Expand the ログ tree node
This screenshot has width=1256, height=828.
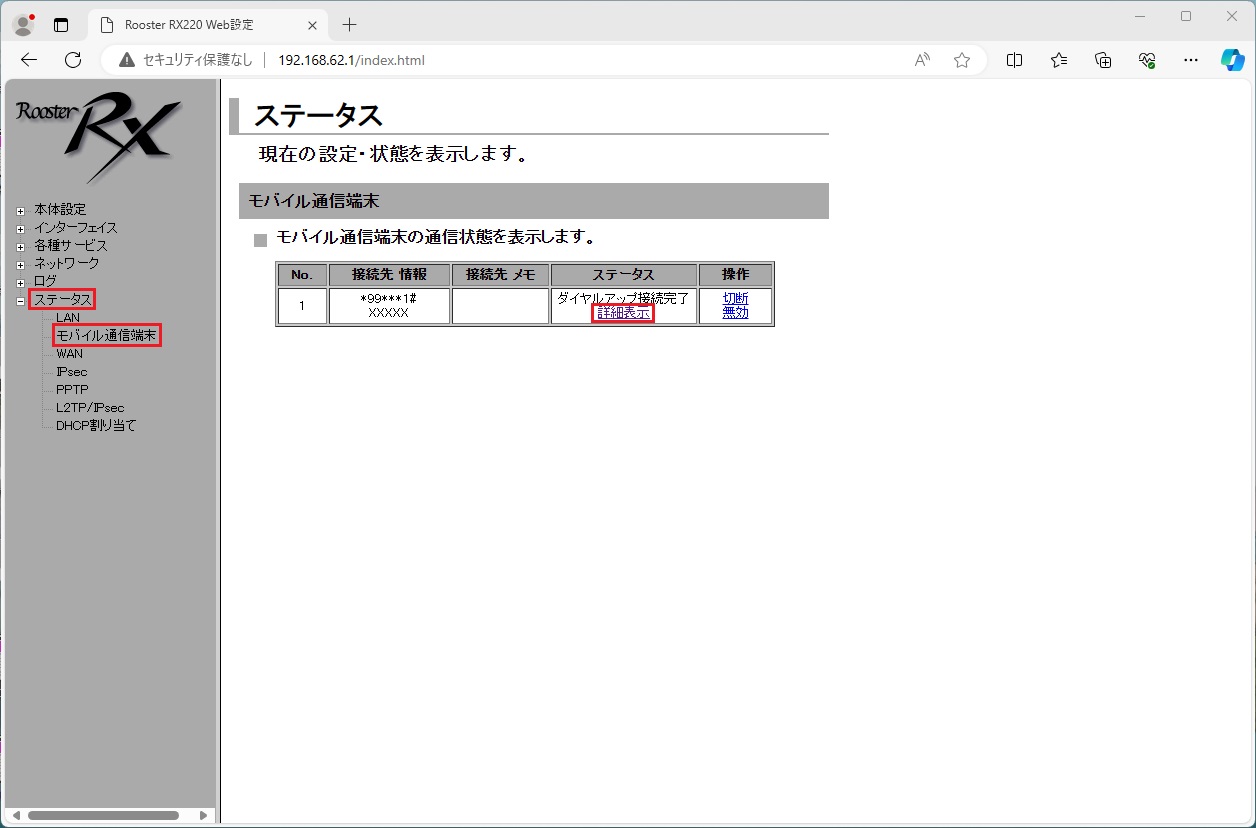(21, 283)
